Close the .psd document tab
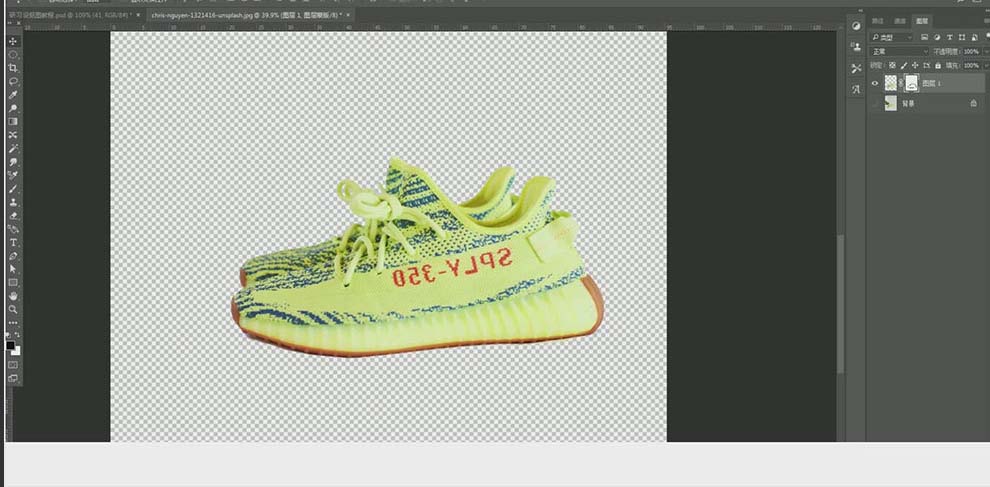 click(x=138, y=15)
